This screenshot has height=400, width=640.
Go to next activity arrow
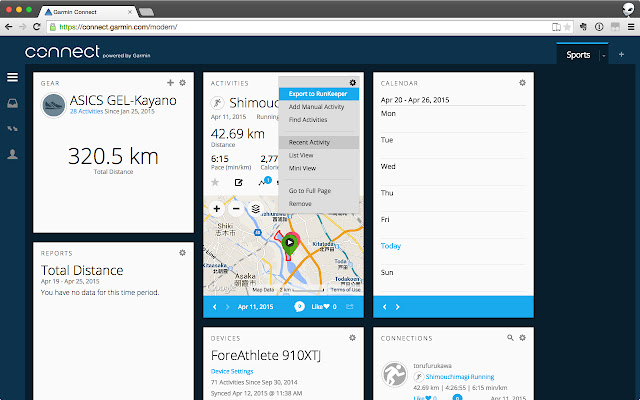[228, 307]
